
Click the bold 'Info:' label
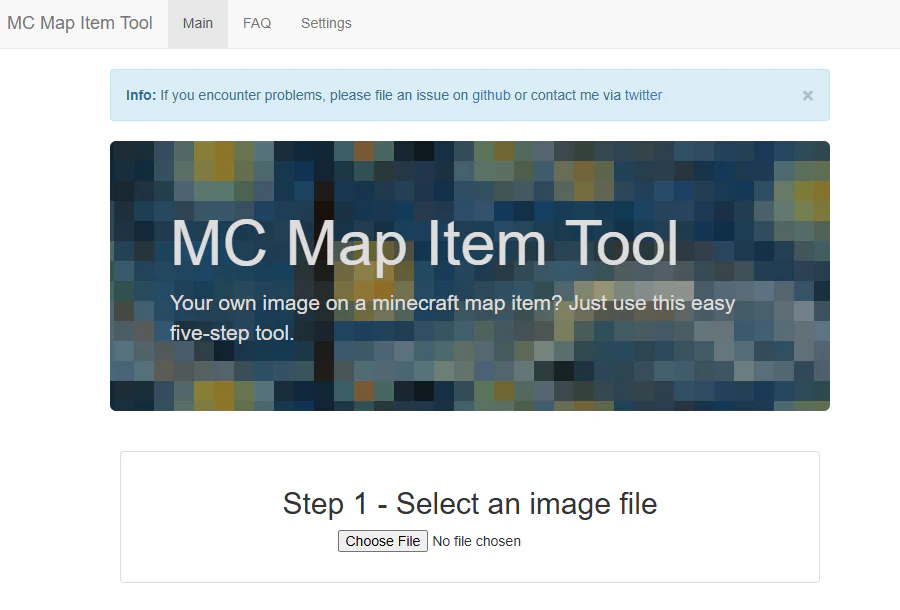click(x=141, y=96)
